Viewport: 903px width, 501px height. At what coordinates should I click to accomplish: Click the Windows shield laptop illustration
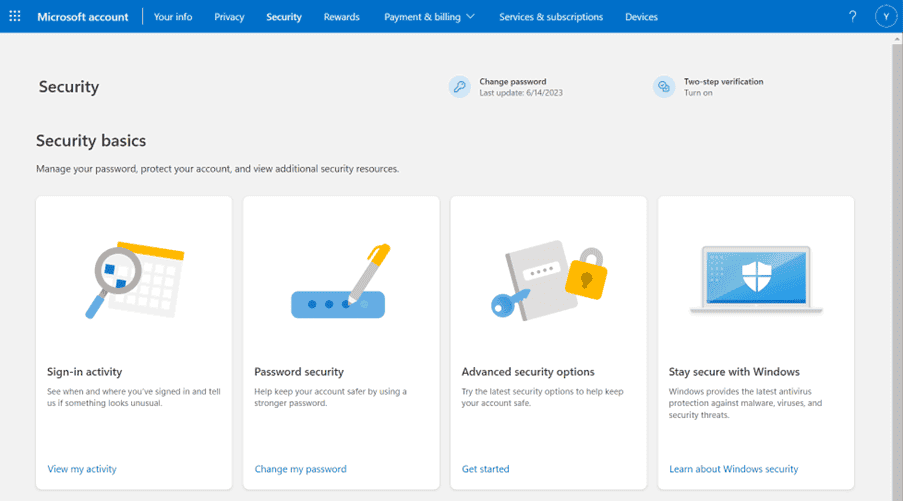pos(756,280)
